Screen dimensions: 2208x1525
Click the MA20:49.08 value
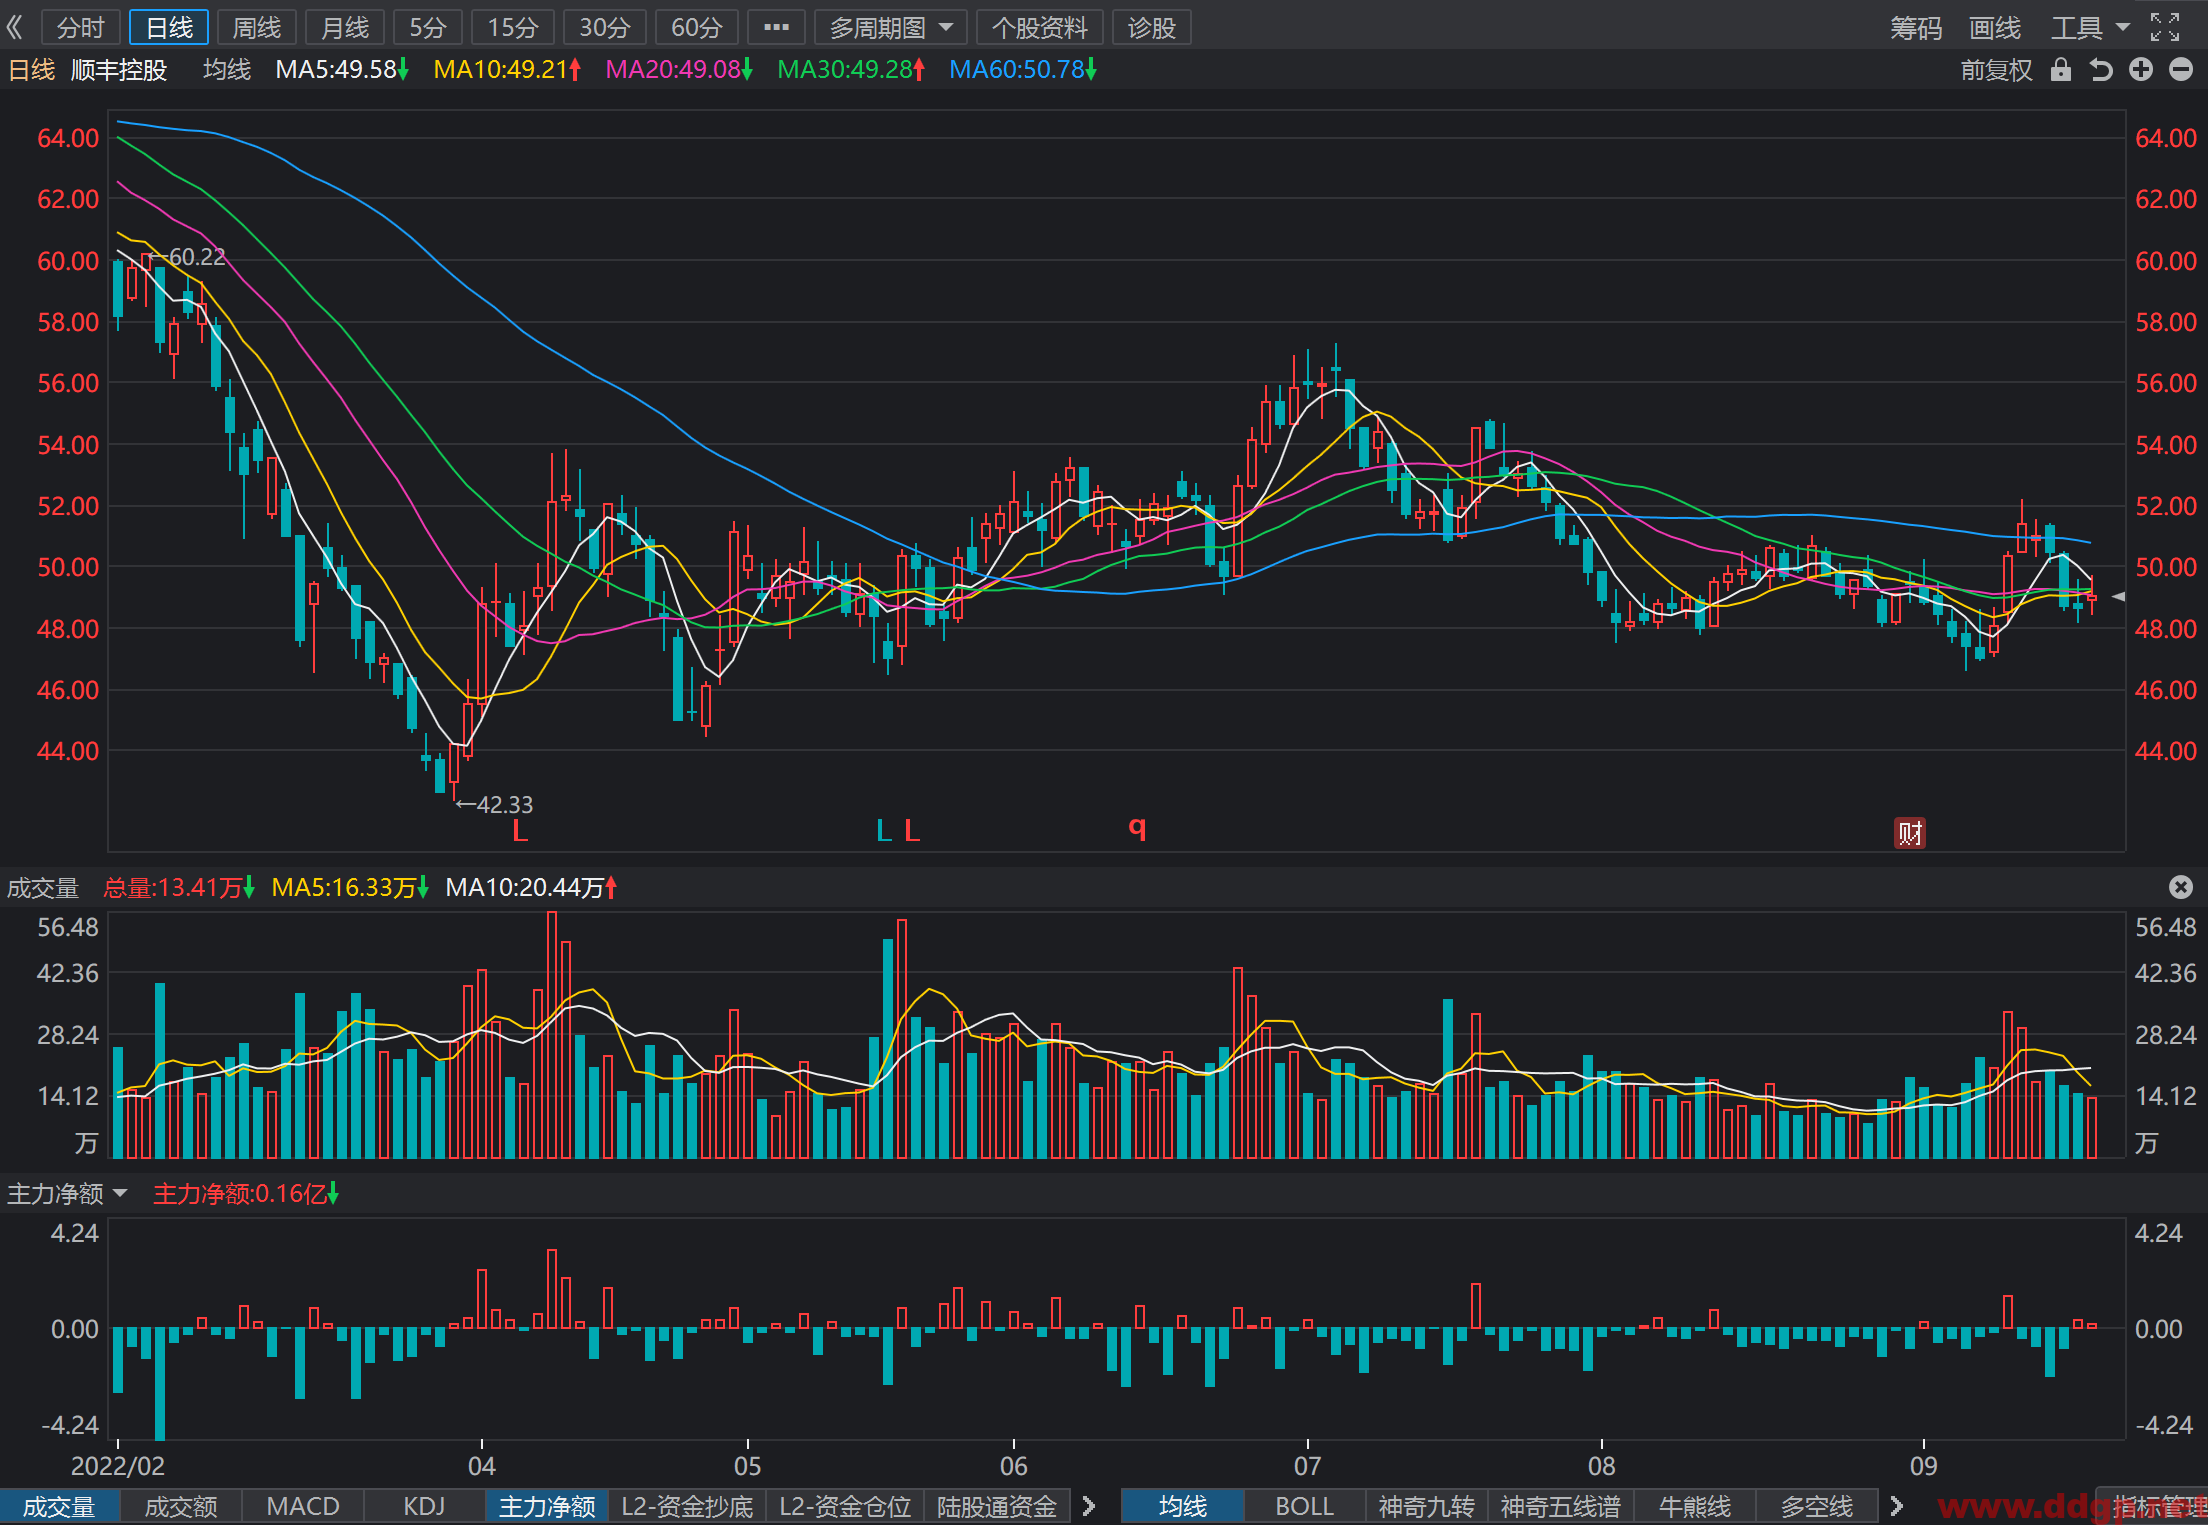point(679,69)
